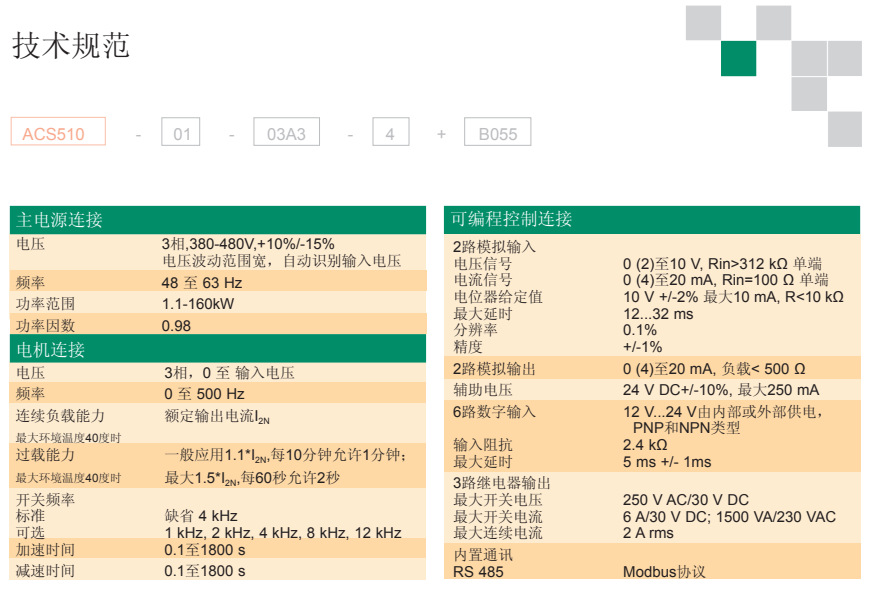Screen dimensions: 889x610
Task: Select the value 12...32 ms
Action: (658, 314)
